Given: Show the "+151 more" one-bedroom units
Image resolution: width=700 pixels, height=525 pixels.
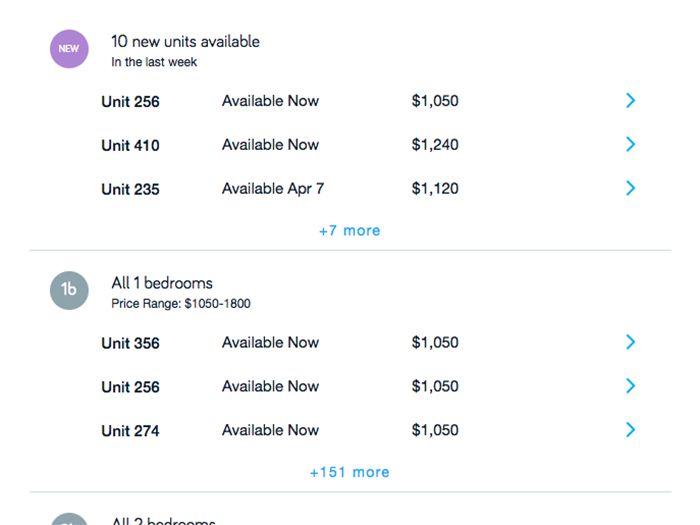Looking at the screenshot, I should 349,472.
